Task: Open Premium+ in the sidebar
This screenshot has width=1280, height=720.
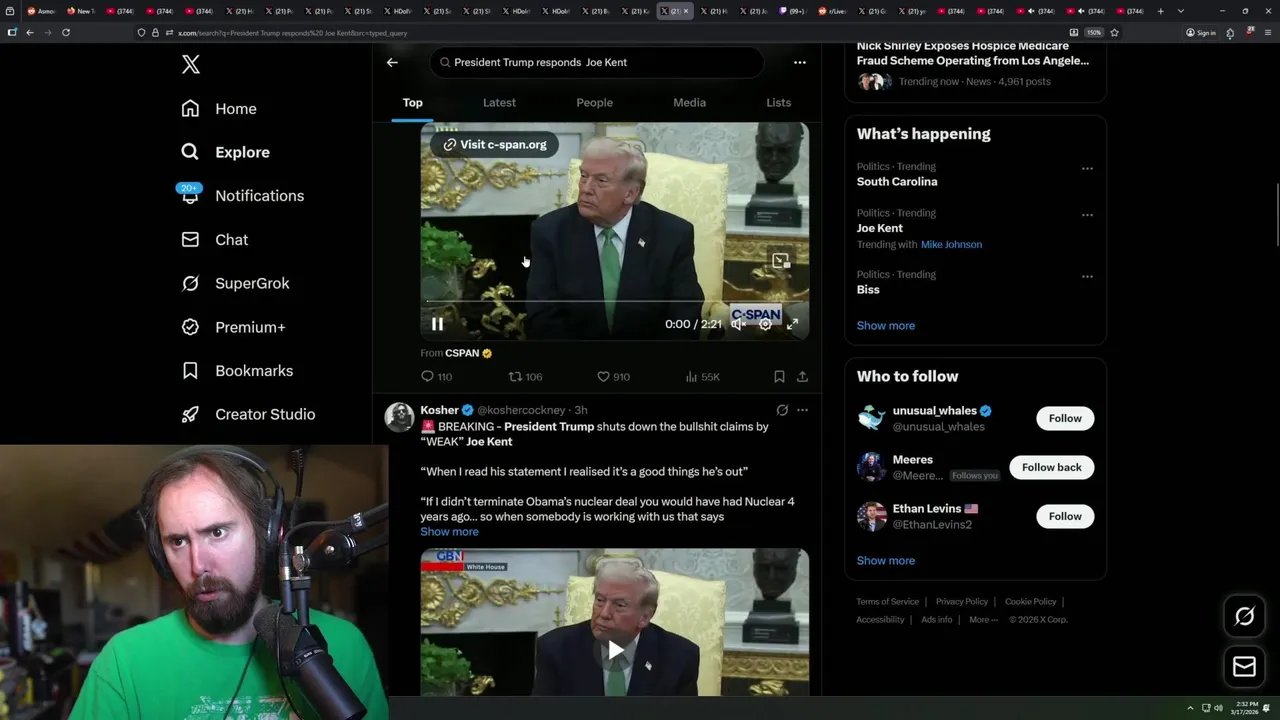Action: (233, 327)
